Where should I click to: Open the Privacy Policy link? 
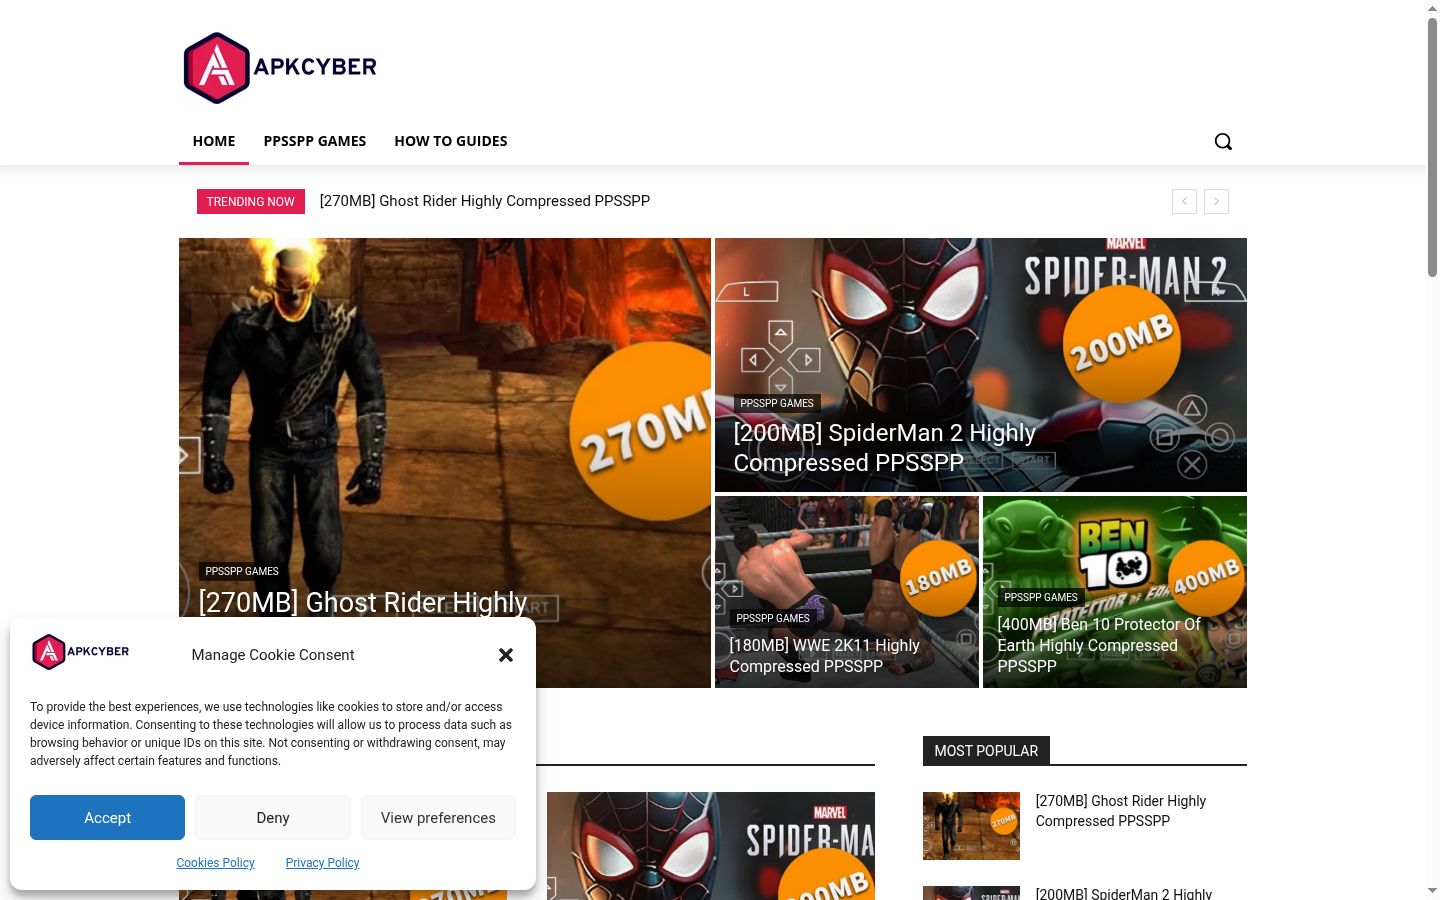(322, 863)
